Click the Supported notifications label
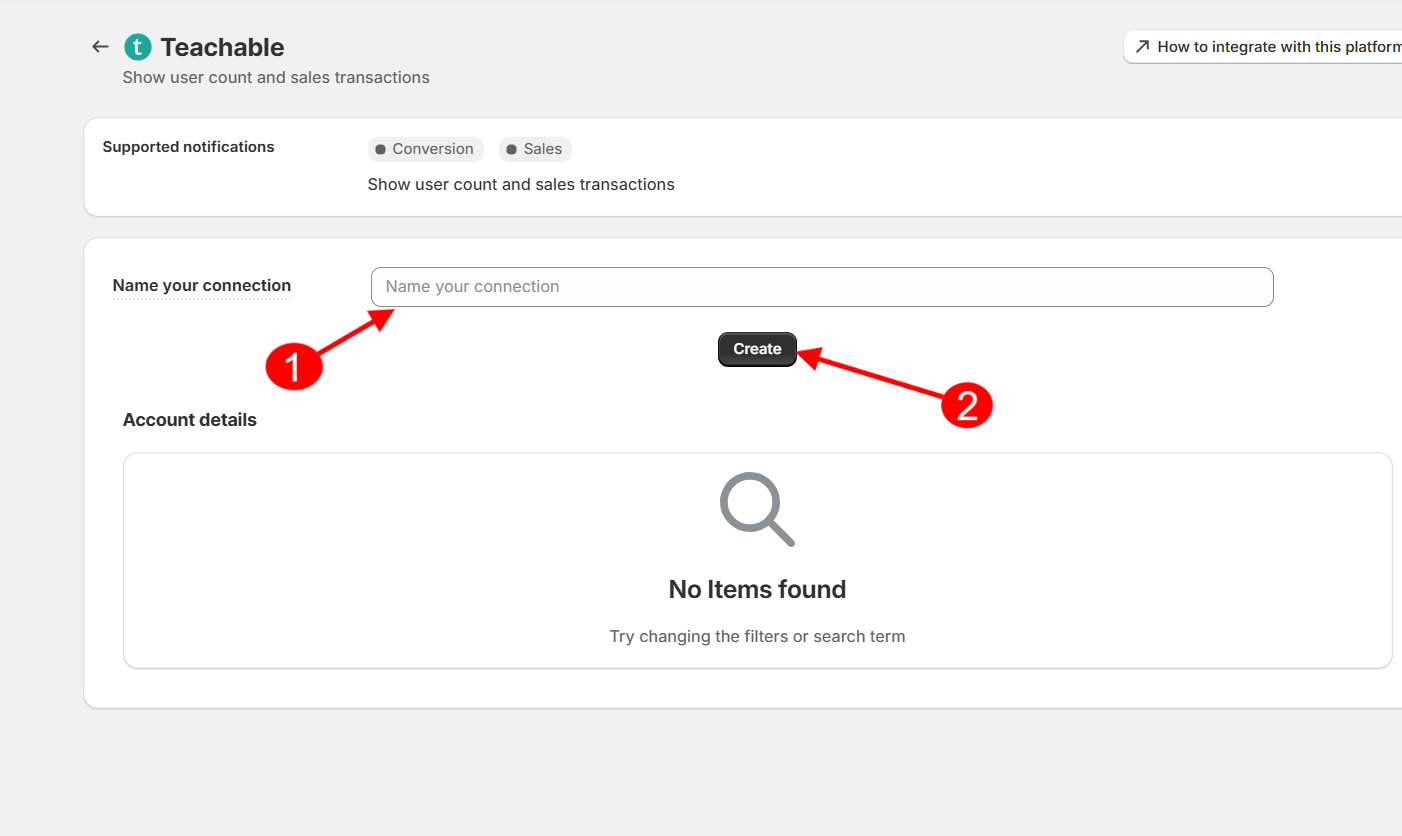The width and height of the screenshot is (1402, 836). 188,147
